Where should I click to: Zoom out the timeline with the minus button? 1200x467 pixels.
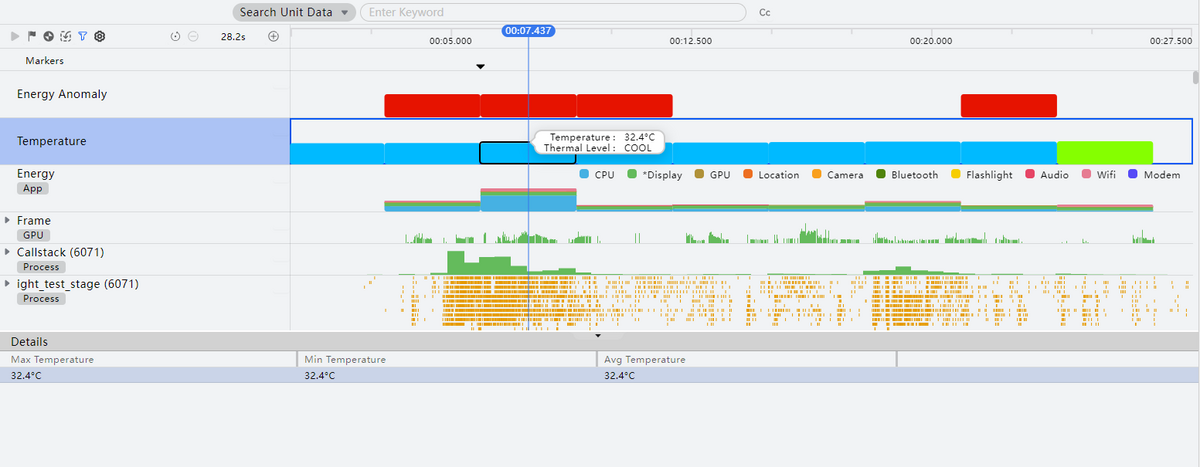[x=193, y=37]
